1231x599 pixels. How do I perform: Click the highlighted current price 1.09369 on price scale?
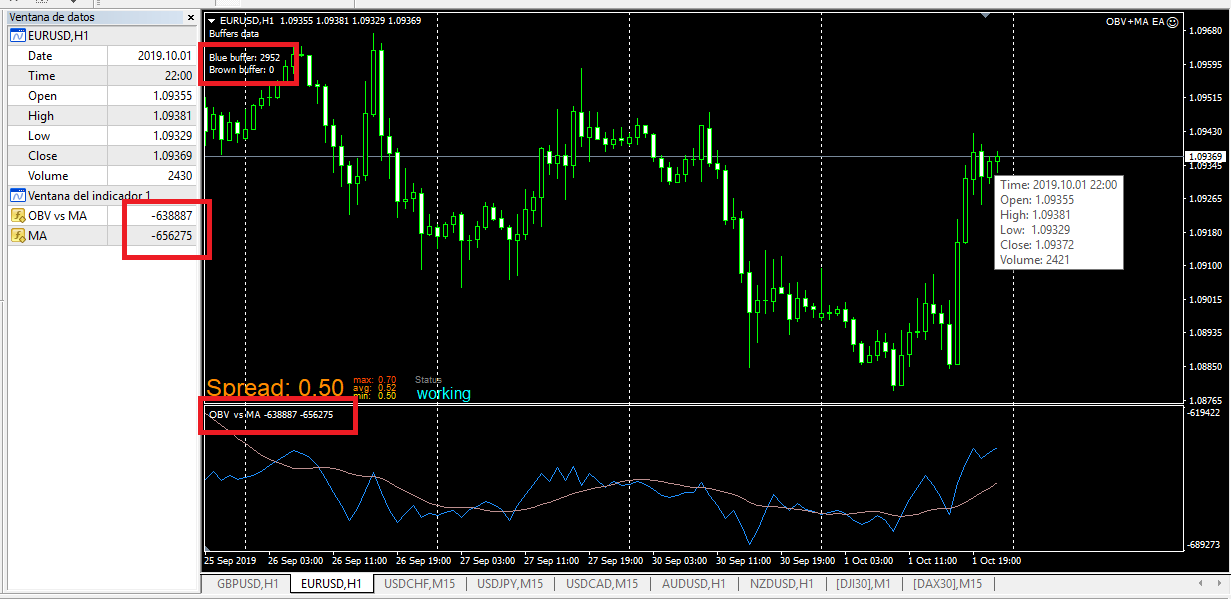tap(1204, 157)
